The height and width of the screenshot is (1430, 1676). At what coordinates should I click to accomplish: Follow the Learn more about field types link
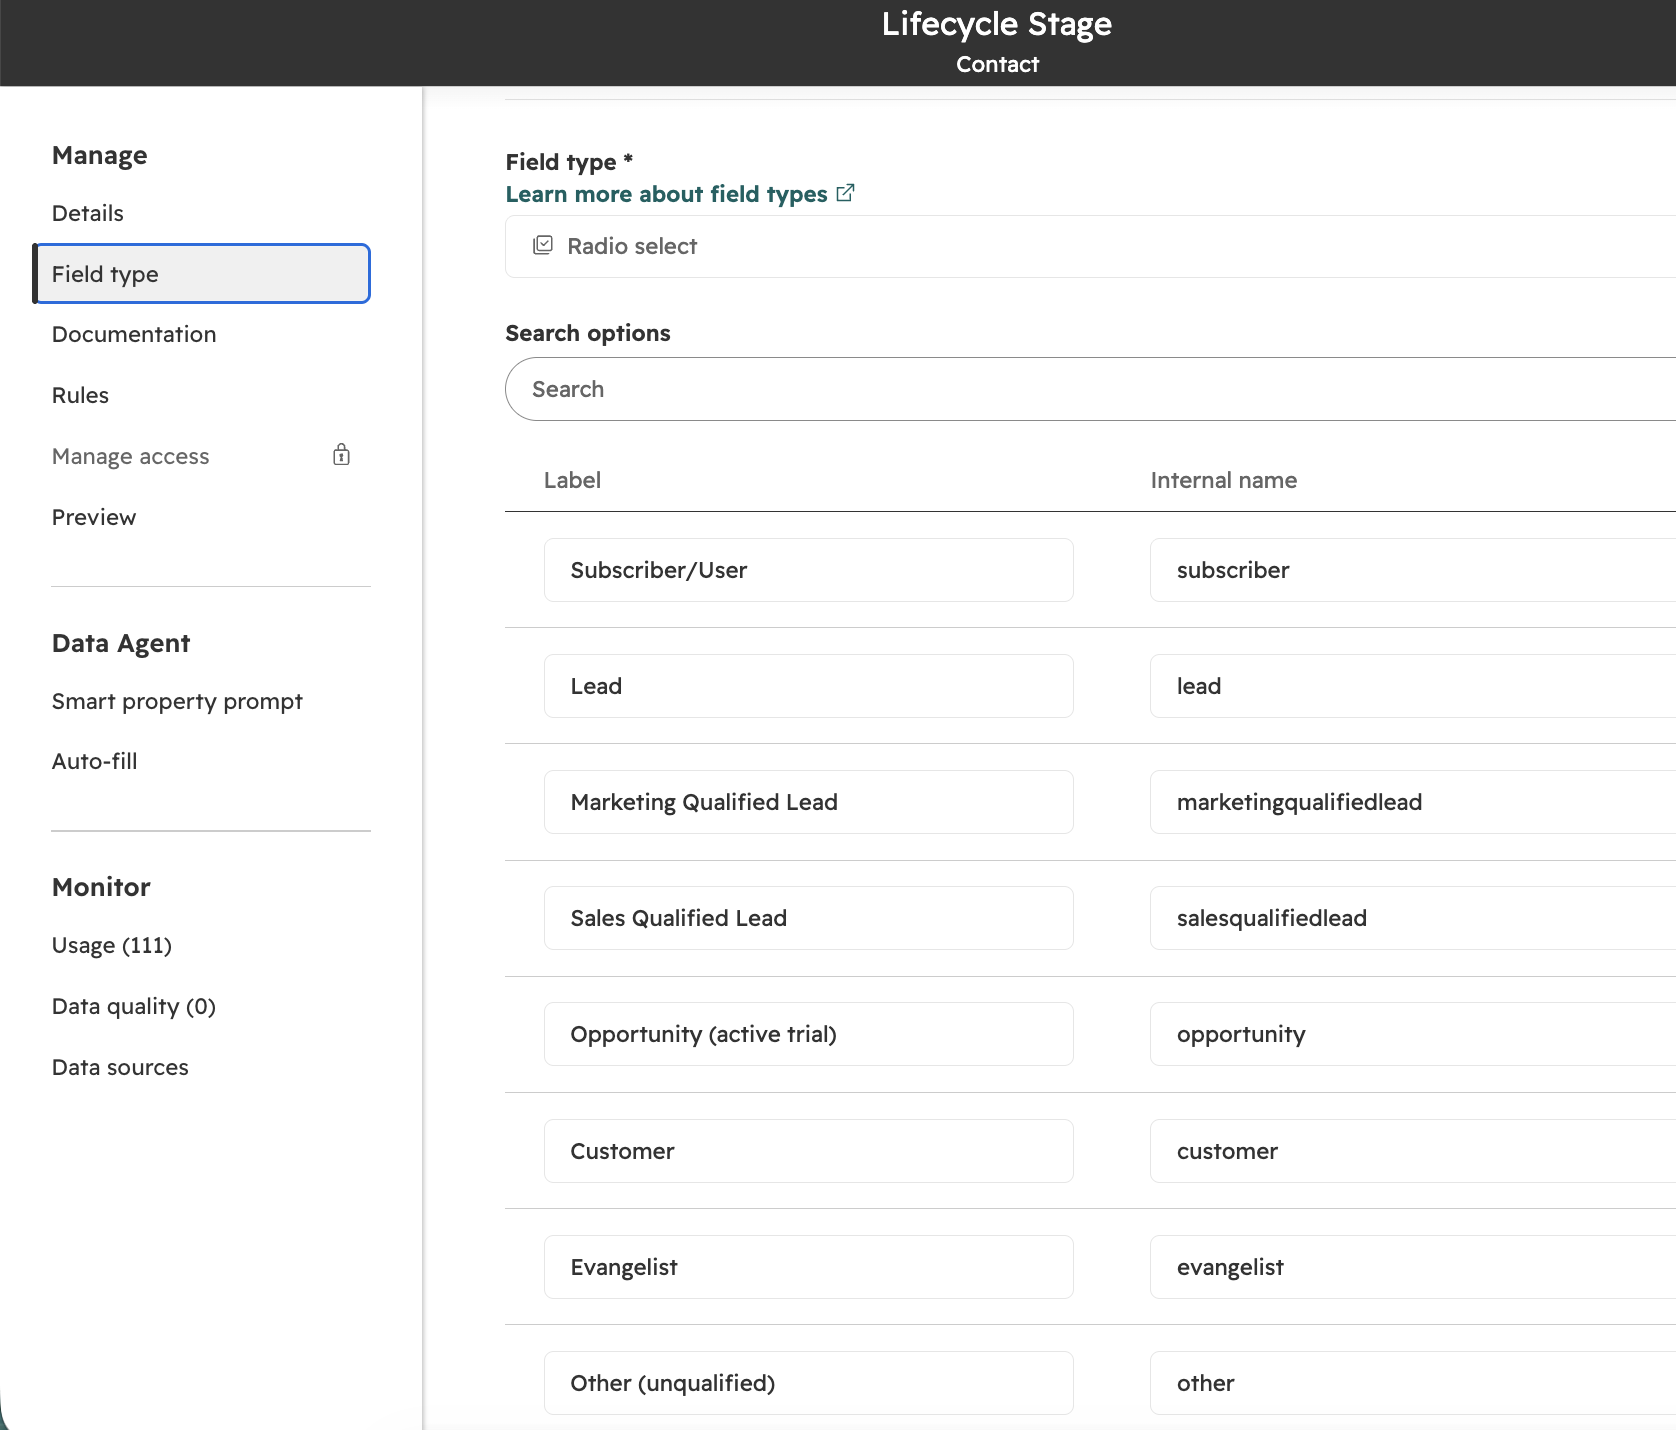(x=667, y=194)
